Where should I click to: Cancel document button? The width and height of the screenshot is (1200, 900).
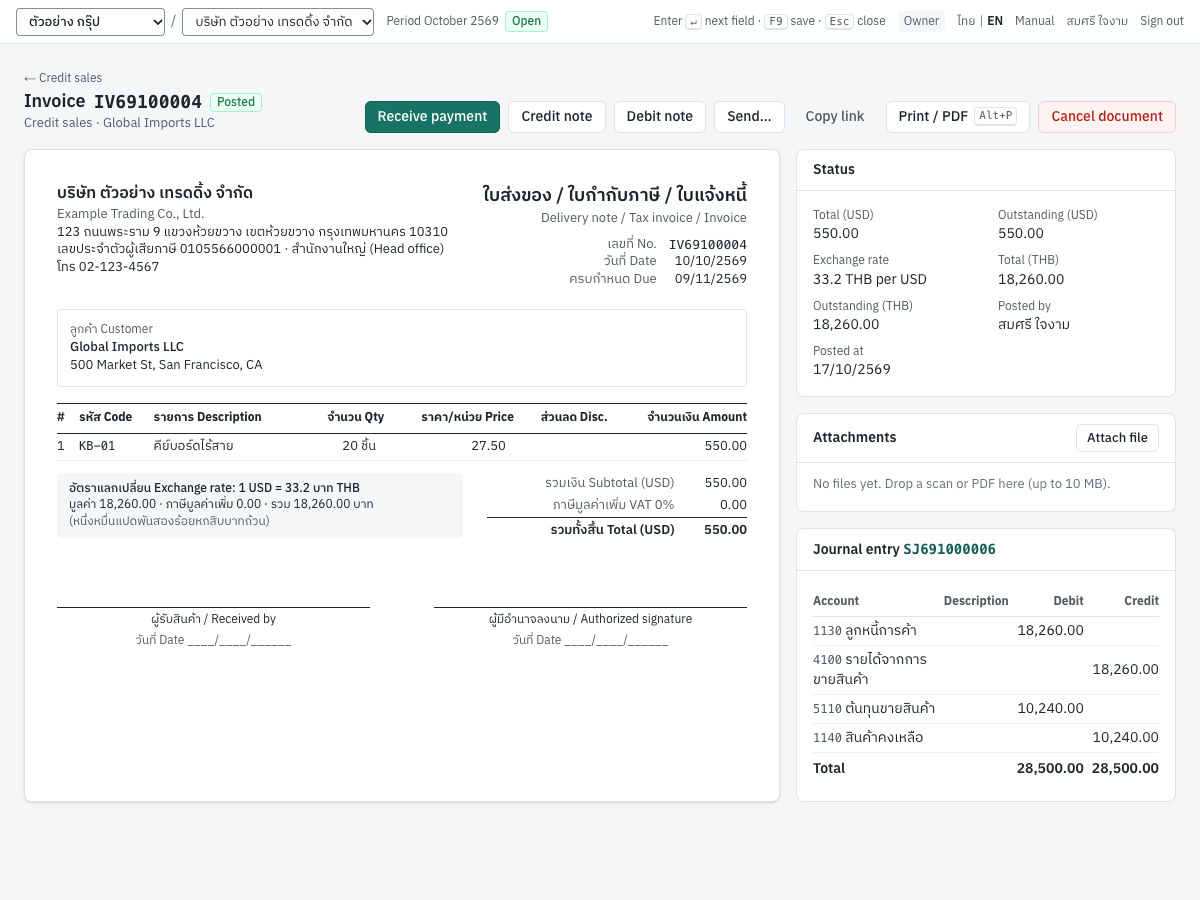(x=1107, y=117)
